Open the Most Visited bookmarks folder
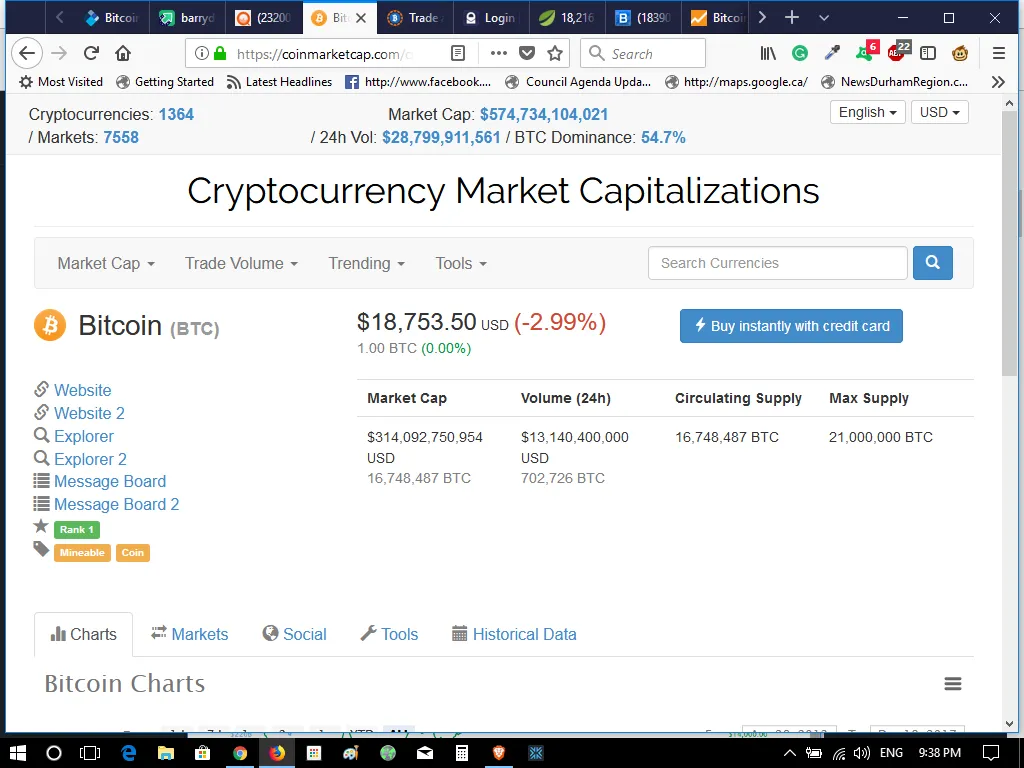The image size is (1024, 768). pos(61,82)
